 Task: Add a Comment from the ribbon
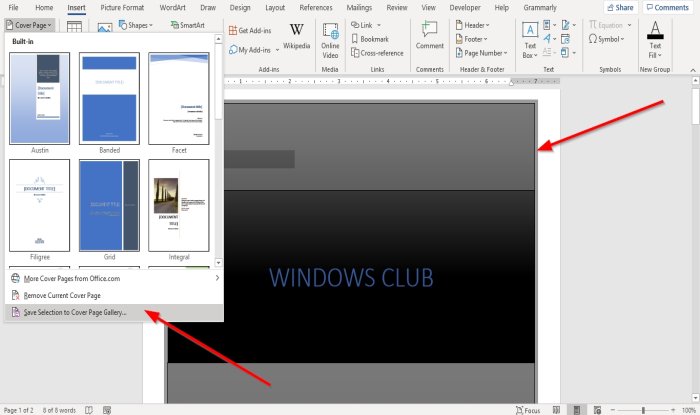click(429, 36)
